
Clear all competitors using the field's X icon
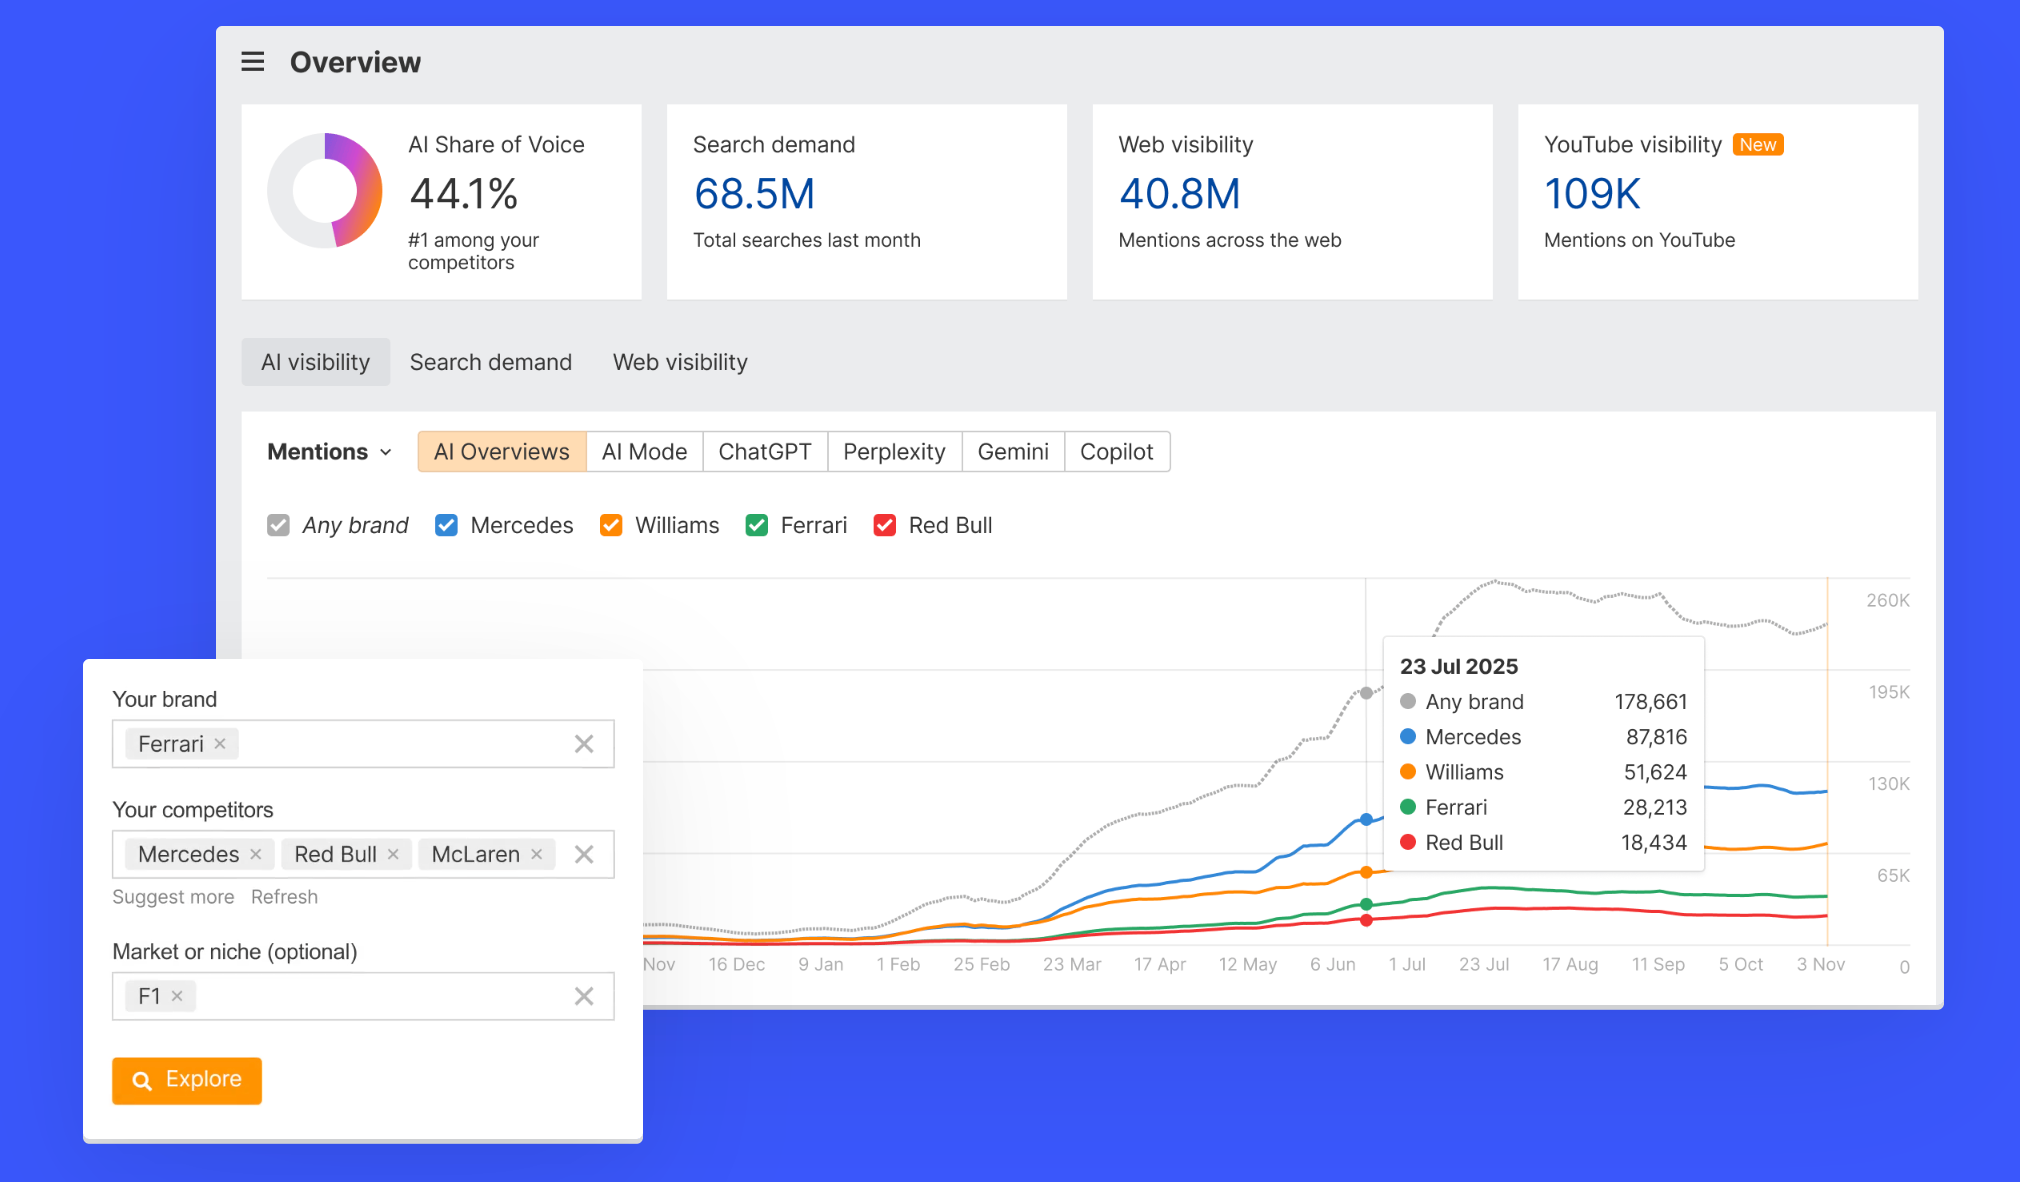pyautogui.click(x=584, y=854)
